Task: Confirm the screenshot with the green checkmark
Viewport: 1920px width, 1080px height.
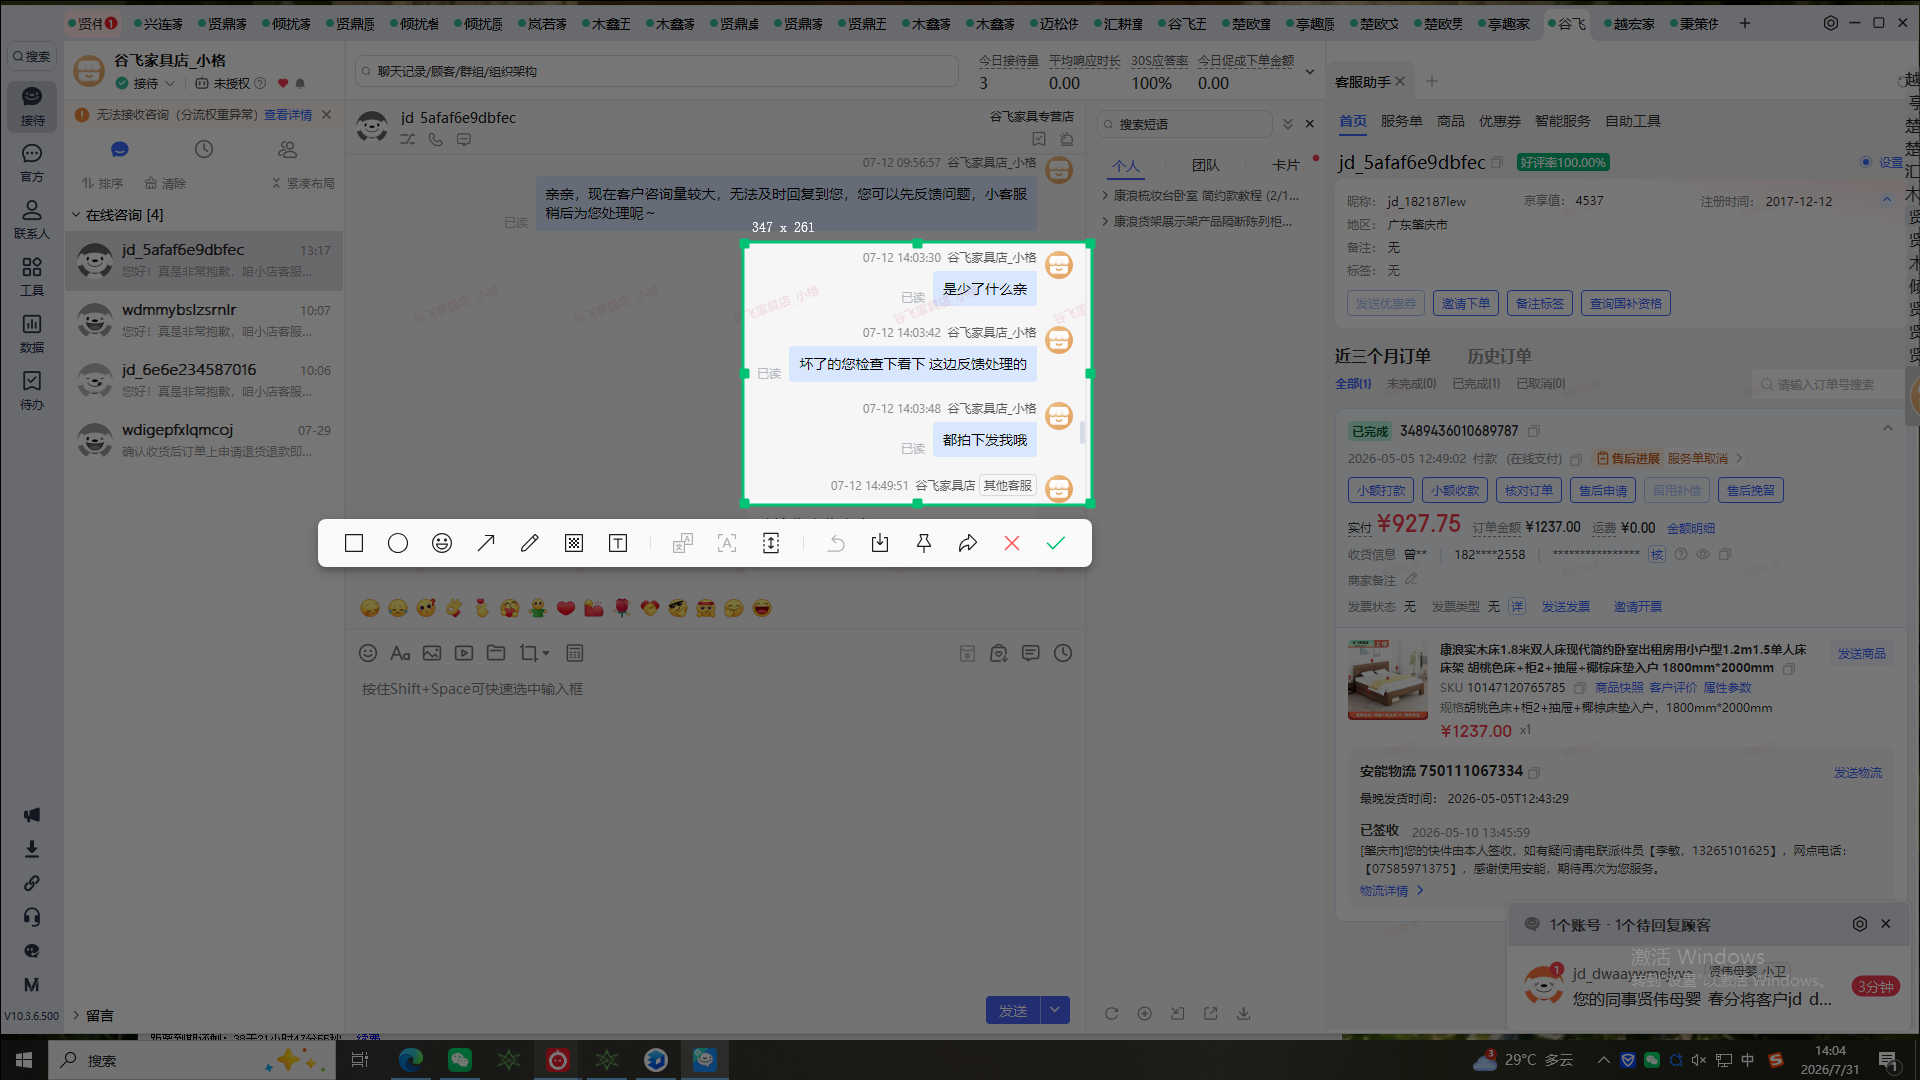Action: pyautogui.click(x=1056, y=543)
